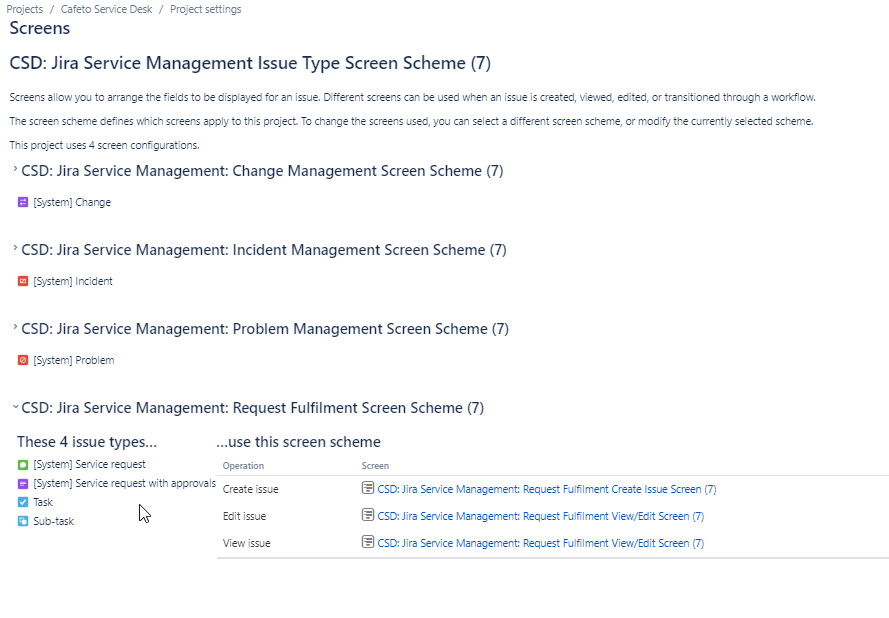Click [System] Service request with approvals label

(125, 483)
